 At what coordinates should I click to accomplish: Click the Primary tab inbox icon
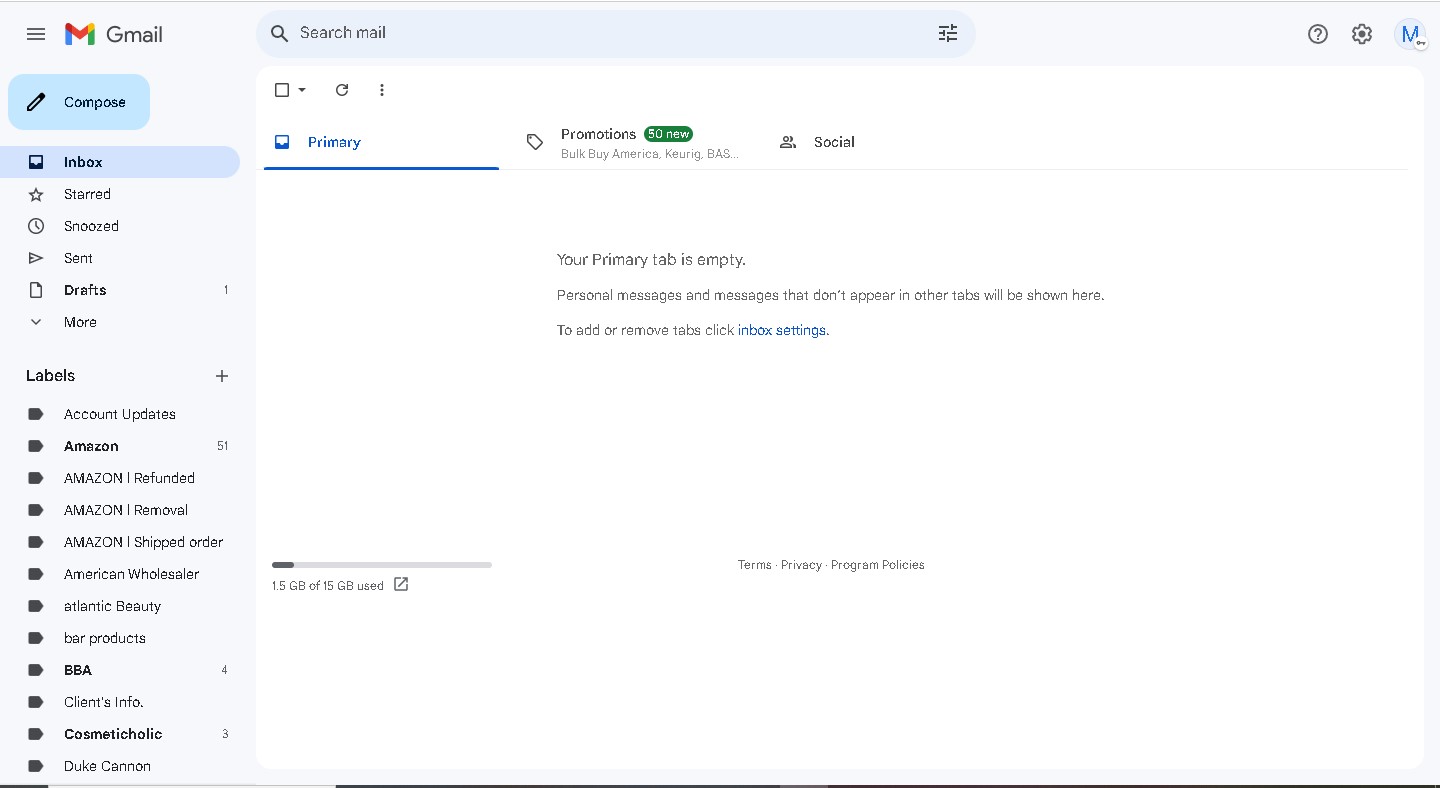click(282, 142)
